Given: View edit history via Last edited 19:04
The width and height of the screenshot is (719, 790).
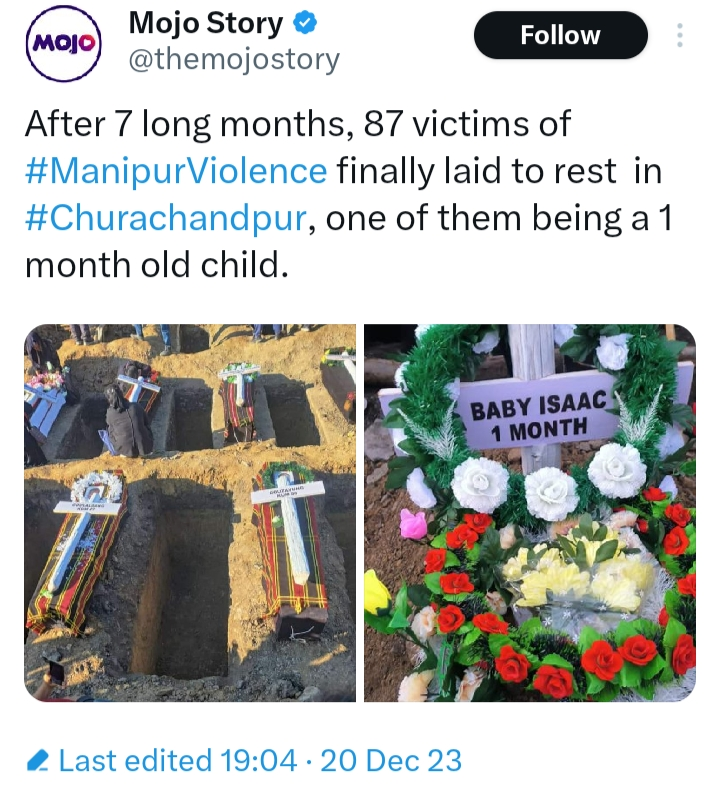Looking at the screenshot, I should [x=177, y=760].
